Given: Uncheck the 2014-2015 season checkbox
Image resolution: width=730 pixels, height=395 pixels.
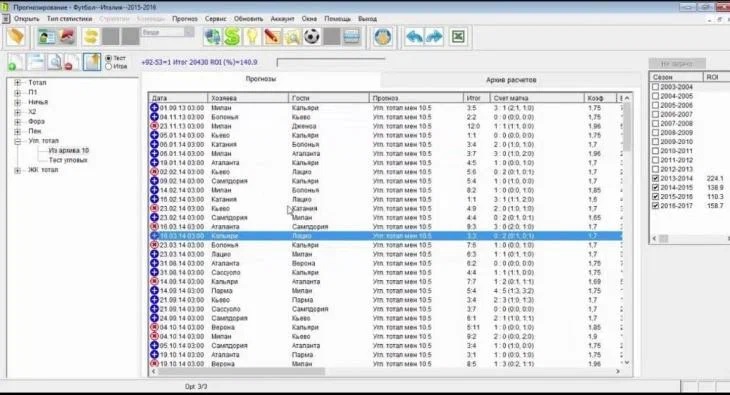Looking at the screenshot, I should pyautogui.click(x=656, y=187).
